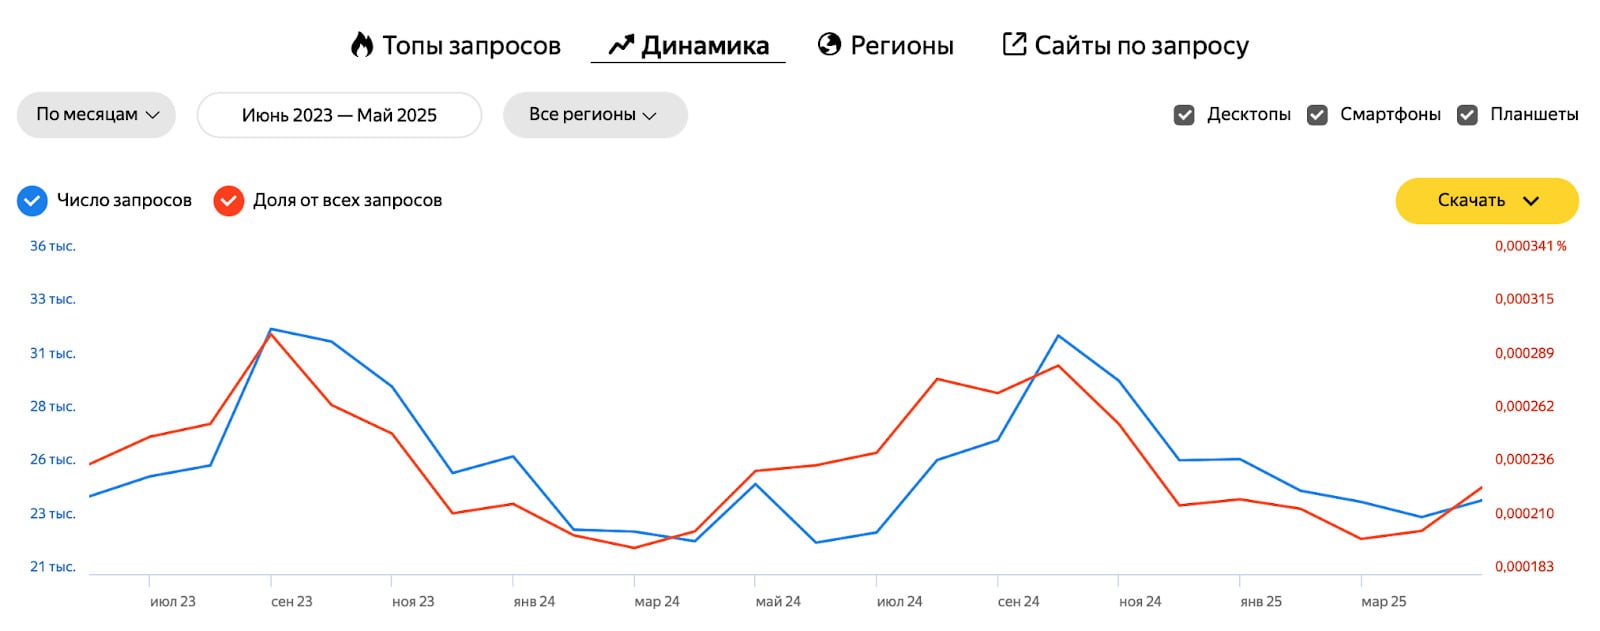
Task: Click the chevron inside the Скачать button
Action: pyautogui.click(x=1532, y=201)
